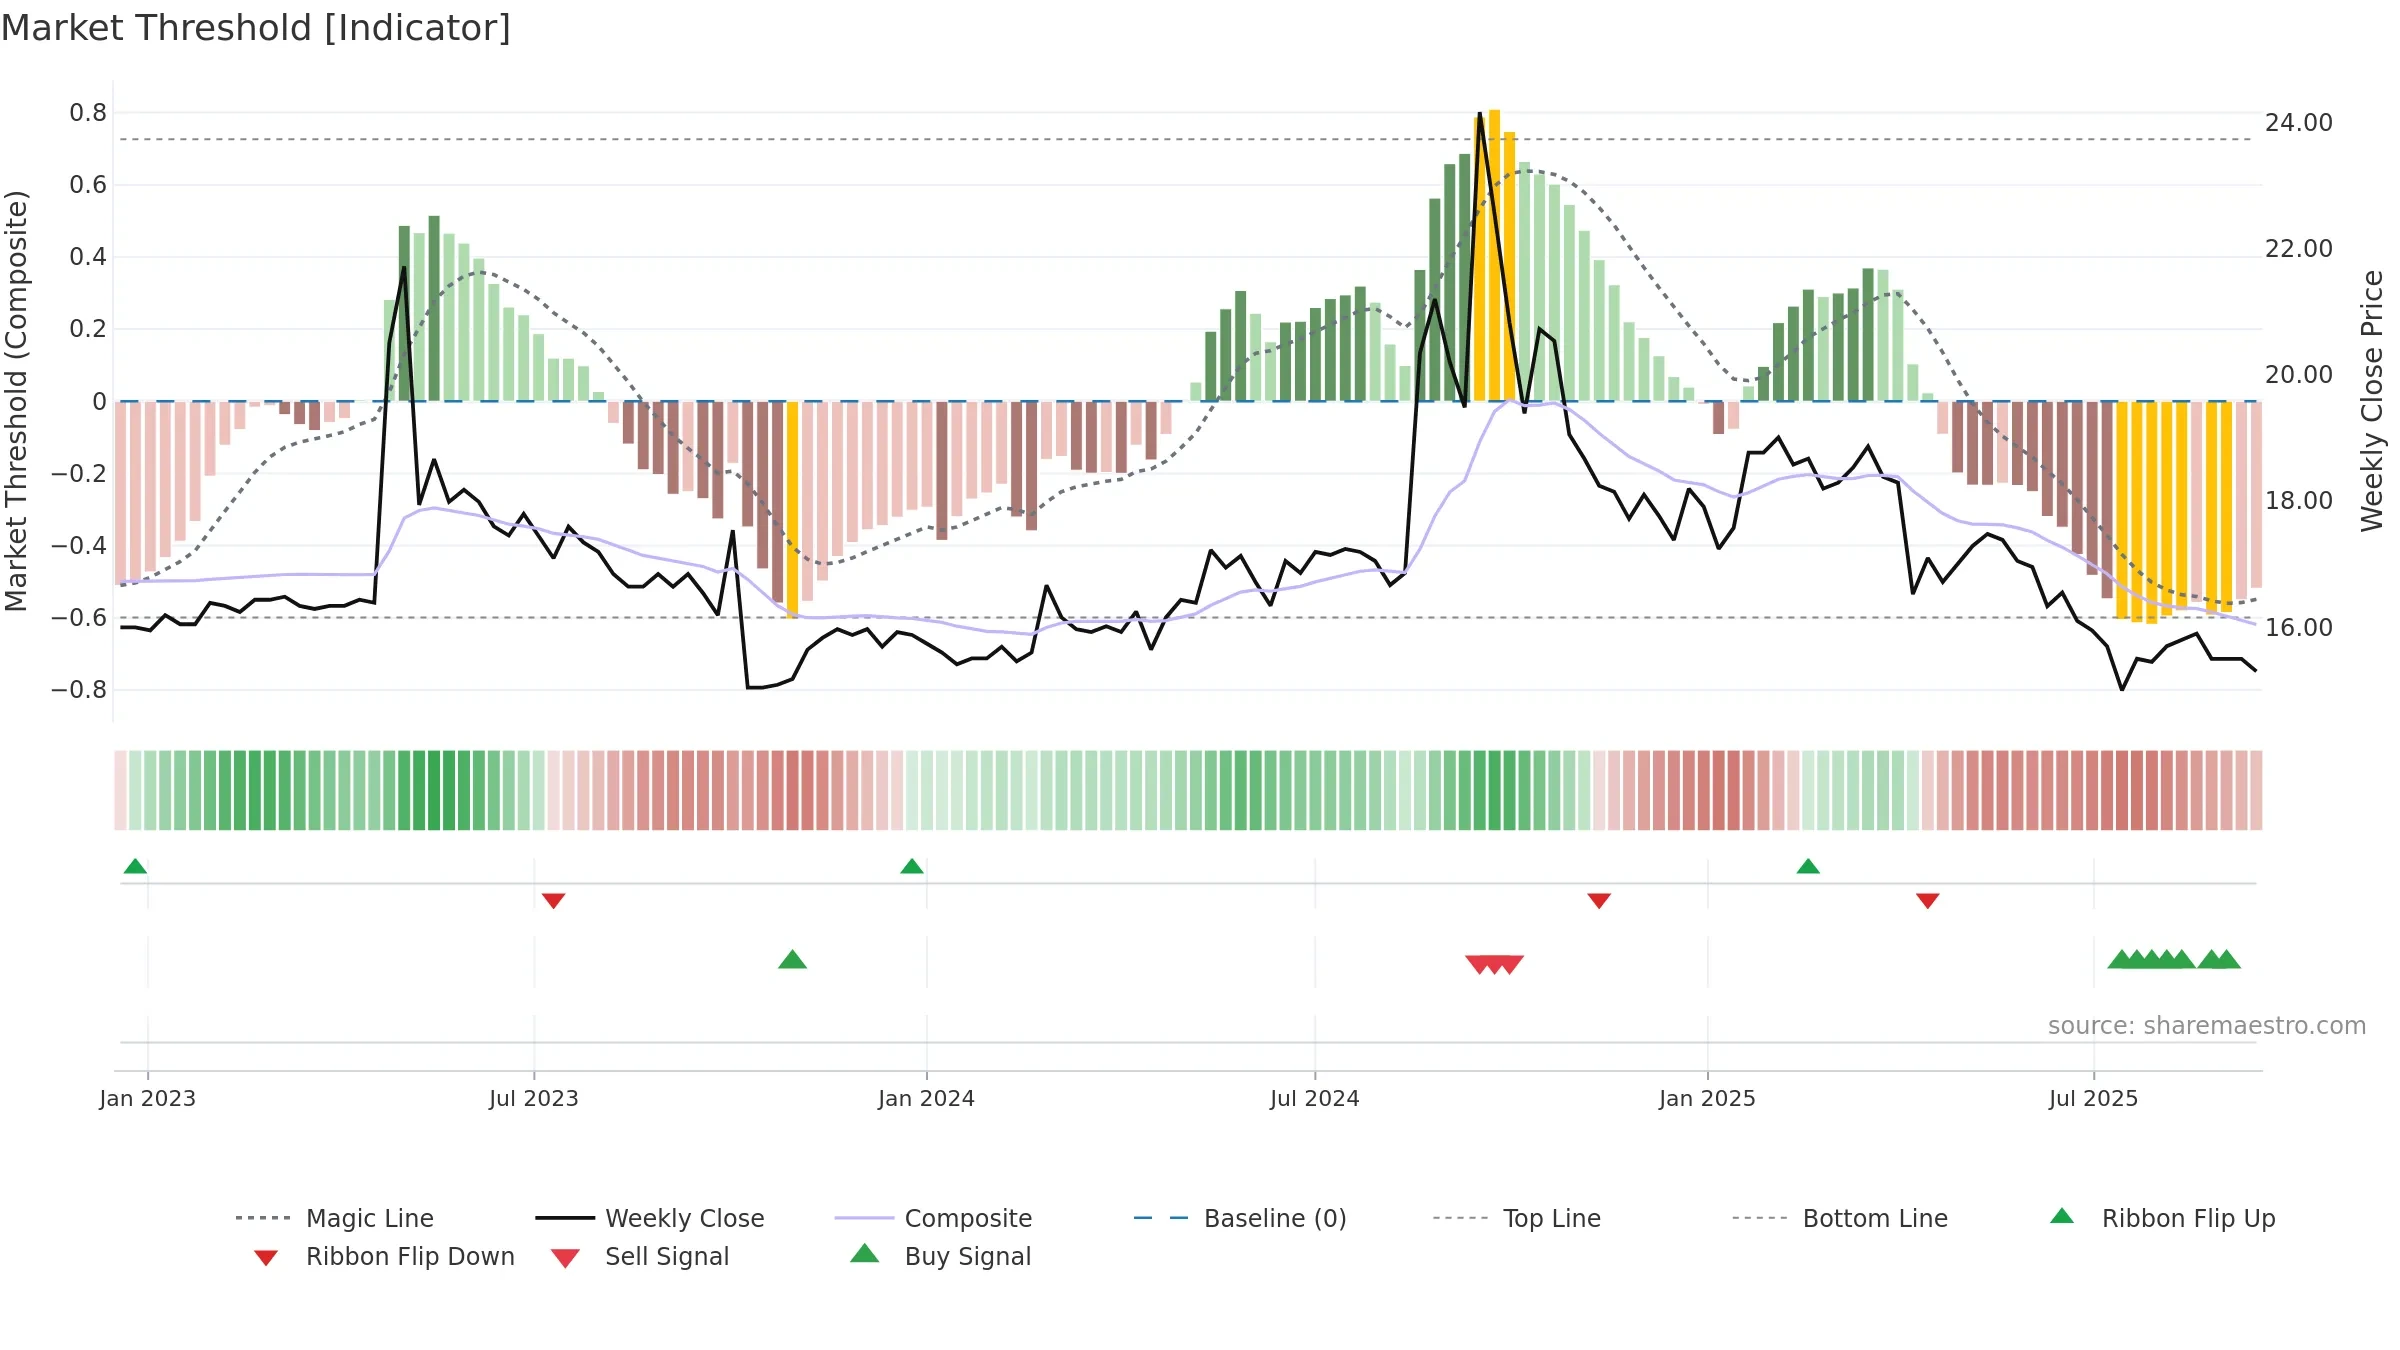
Task: Toggle the Weekly Close legend entry
Action: pos(650,1218)
